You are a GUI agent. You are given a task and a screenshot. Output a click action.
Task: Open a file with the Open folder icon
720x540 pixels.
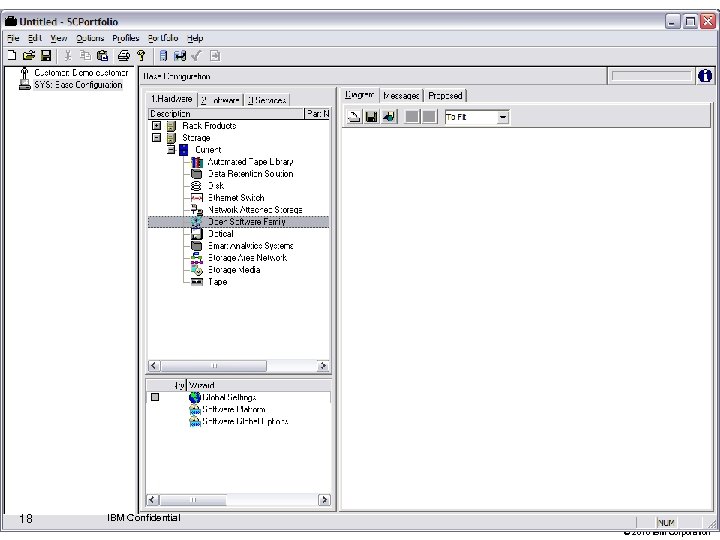coord(28,56)
